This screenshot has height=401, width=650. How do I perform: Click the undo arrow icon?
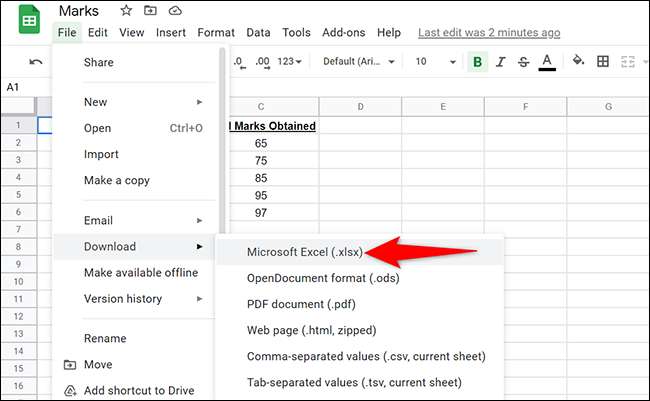(x=36, y=62)
